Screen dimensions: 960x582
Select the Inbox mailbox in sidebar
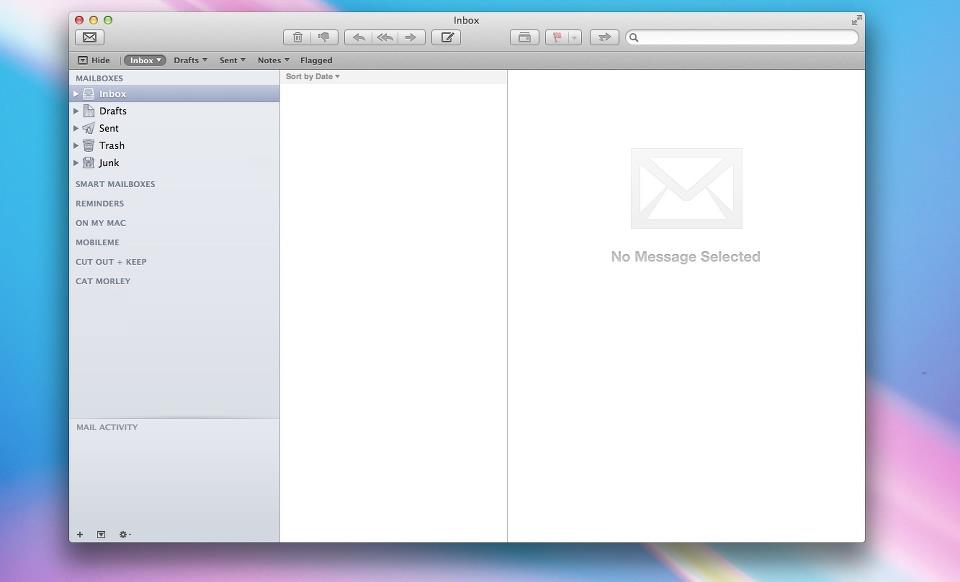pos(174,94)
